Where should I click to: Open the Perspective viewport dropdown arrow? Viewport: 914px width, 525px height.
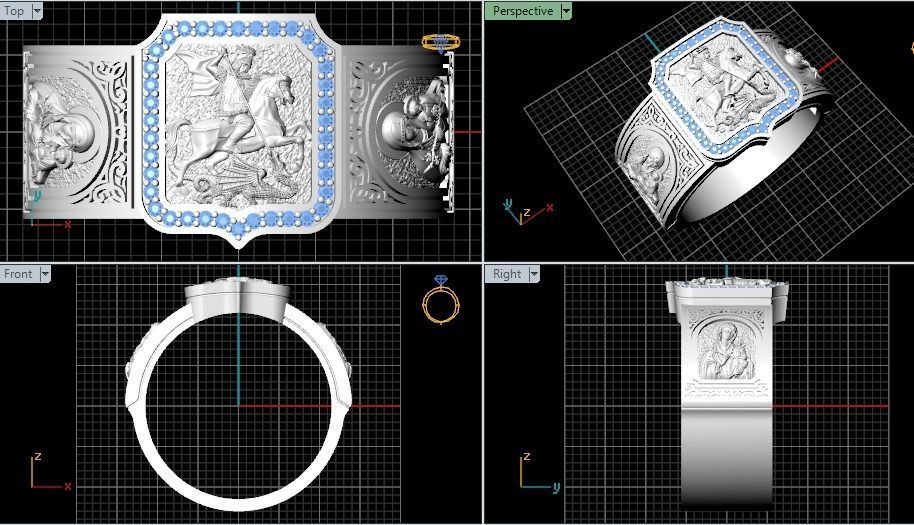[x=566, y=10]
